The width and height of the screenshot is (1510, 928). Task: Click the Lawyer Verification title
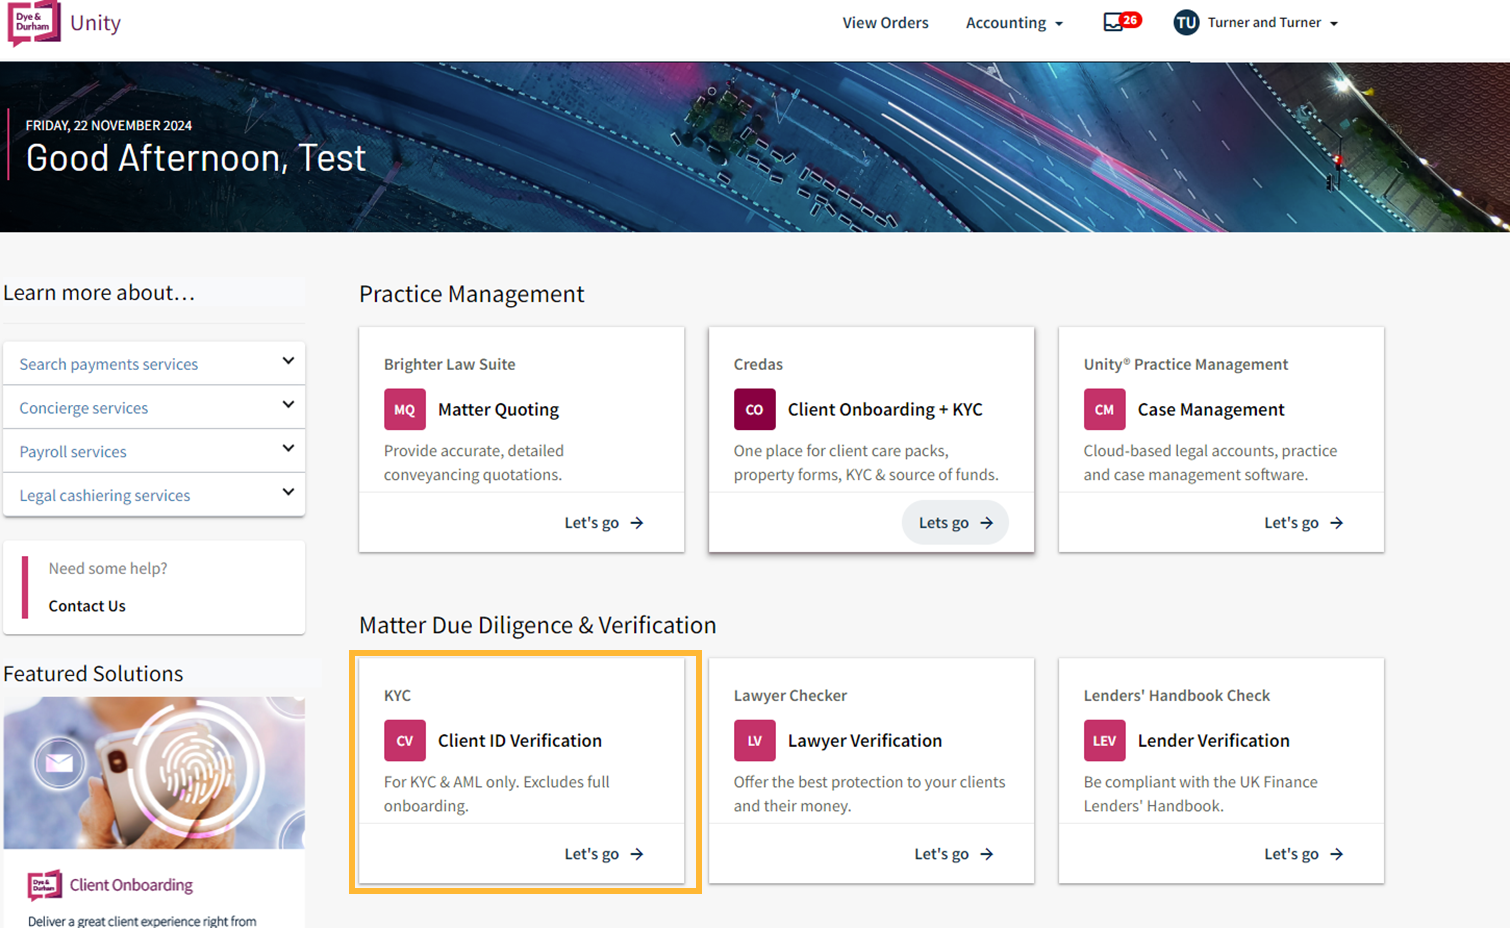pyautogui.click(x=865, y=740)
